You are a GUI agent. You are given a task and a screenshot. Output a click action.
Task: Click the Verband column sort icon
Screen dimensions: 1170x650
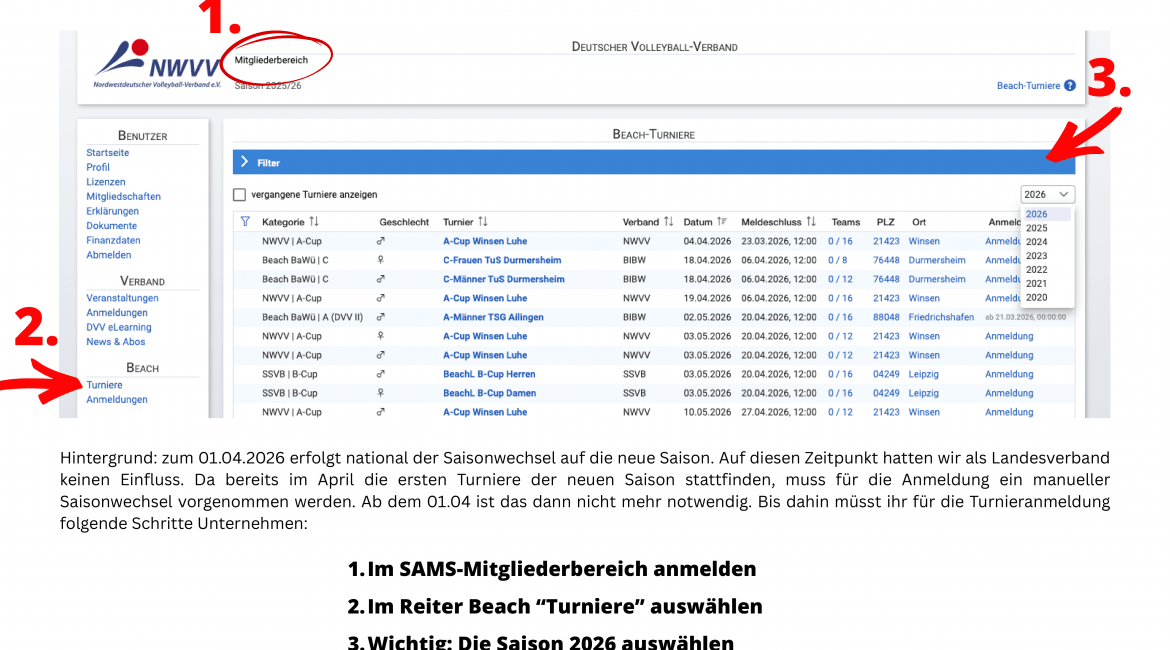(x=669, y=222)
